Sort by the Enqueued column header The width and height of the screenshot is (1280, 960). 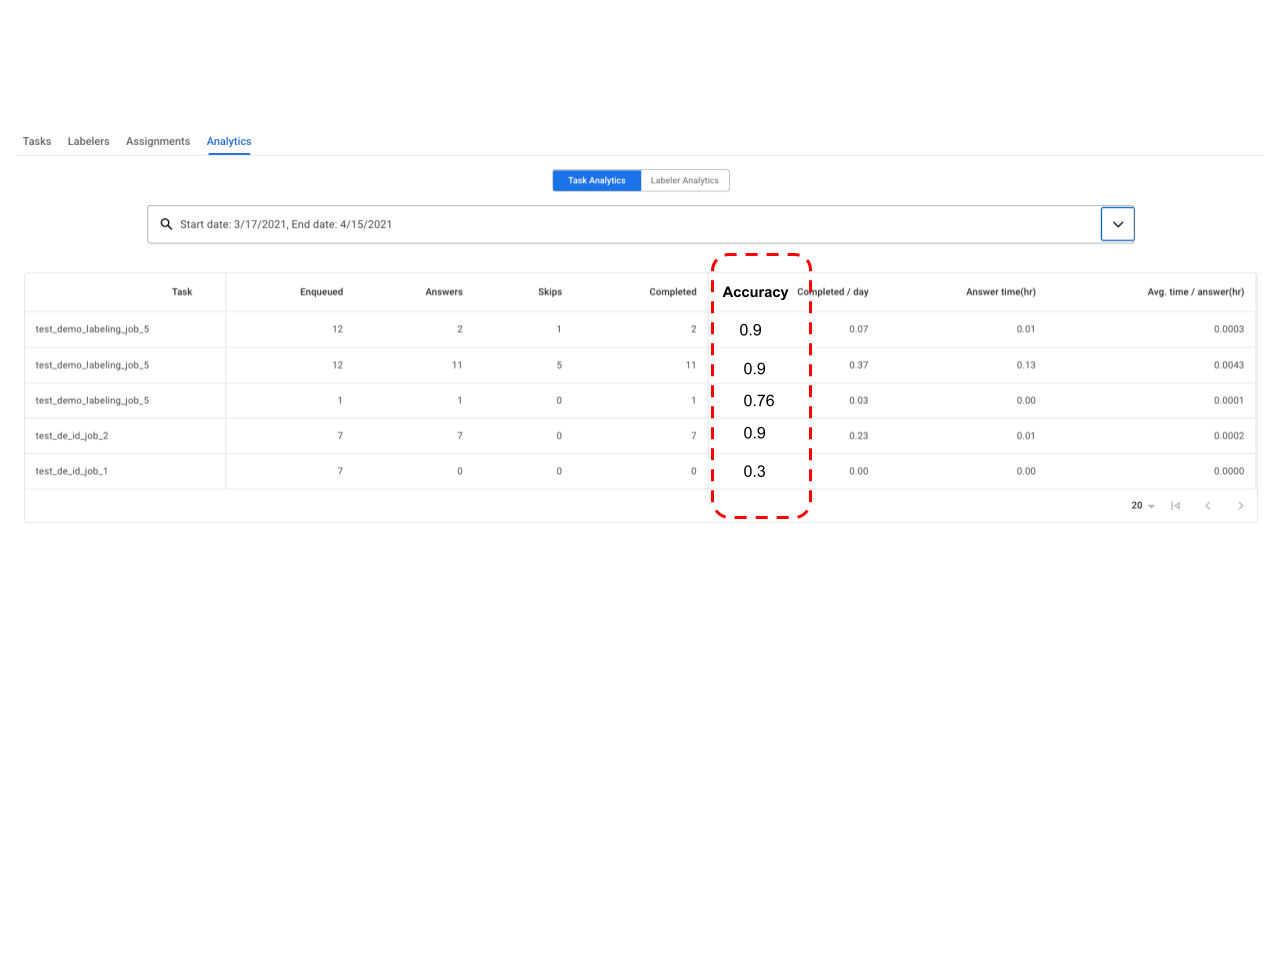(321, 292)
